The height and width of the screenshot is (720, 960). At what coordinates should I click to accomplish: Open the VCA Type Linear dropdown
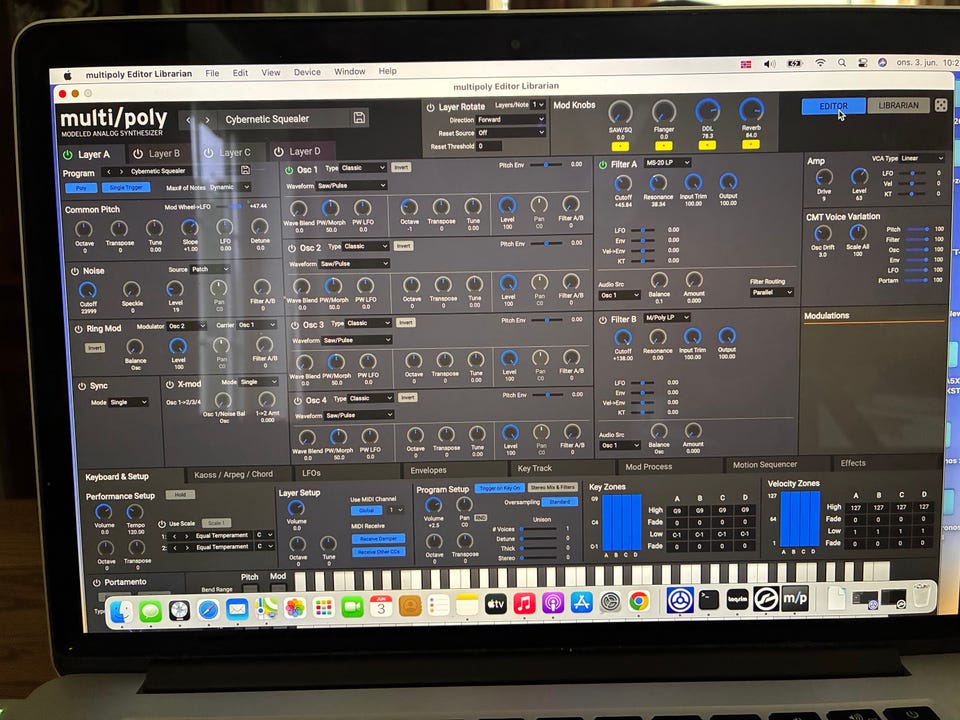click(923, 158)
